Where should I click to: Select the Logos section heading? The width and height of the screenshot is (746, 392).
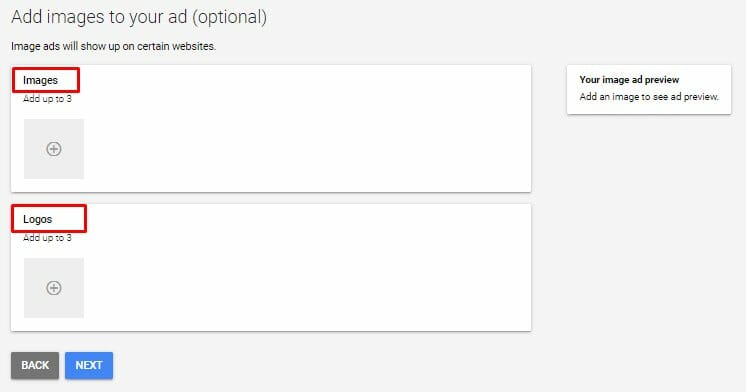[38, 219]
